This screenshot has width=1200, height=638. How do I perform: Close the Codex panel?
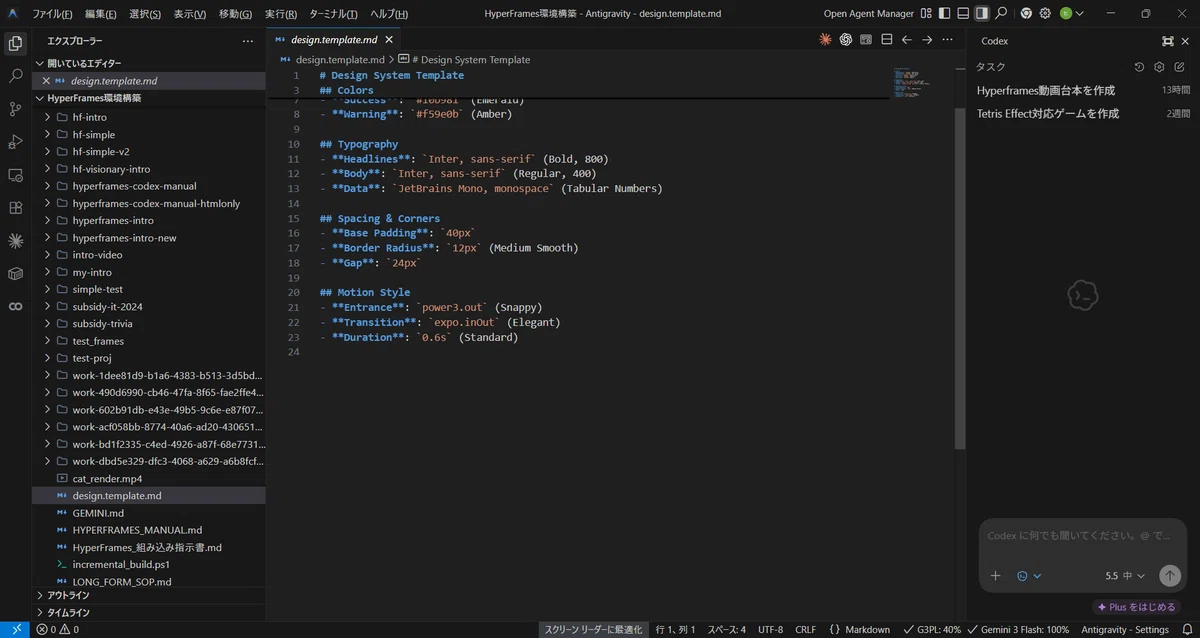click(1187, 41)
